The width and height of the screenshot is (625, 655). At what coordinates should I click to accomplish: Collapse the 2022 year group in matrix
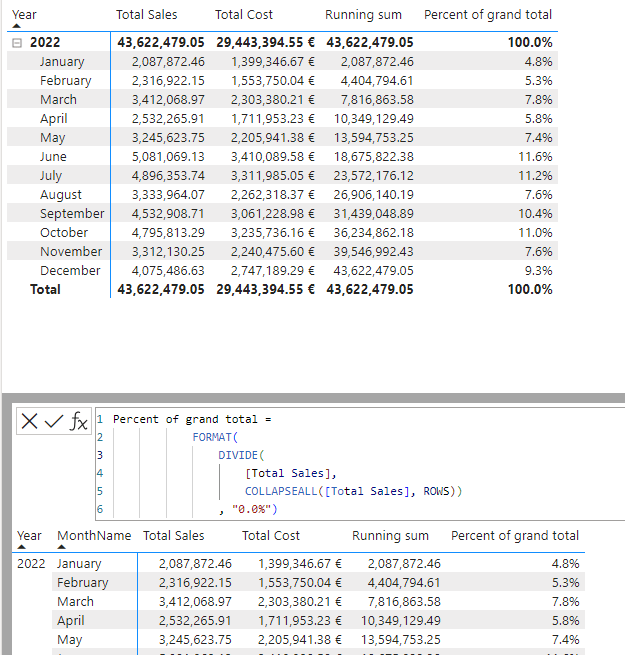pos(17,43)
